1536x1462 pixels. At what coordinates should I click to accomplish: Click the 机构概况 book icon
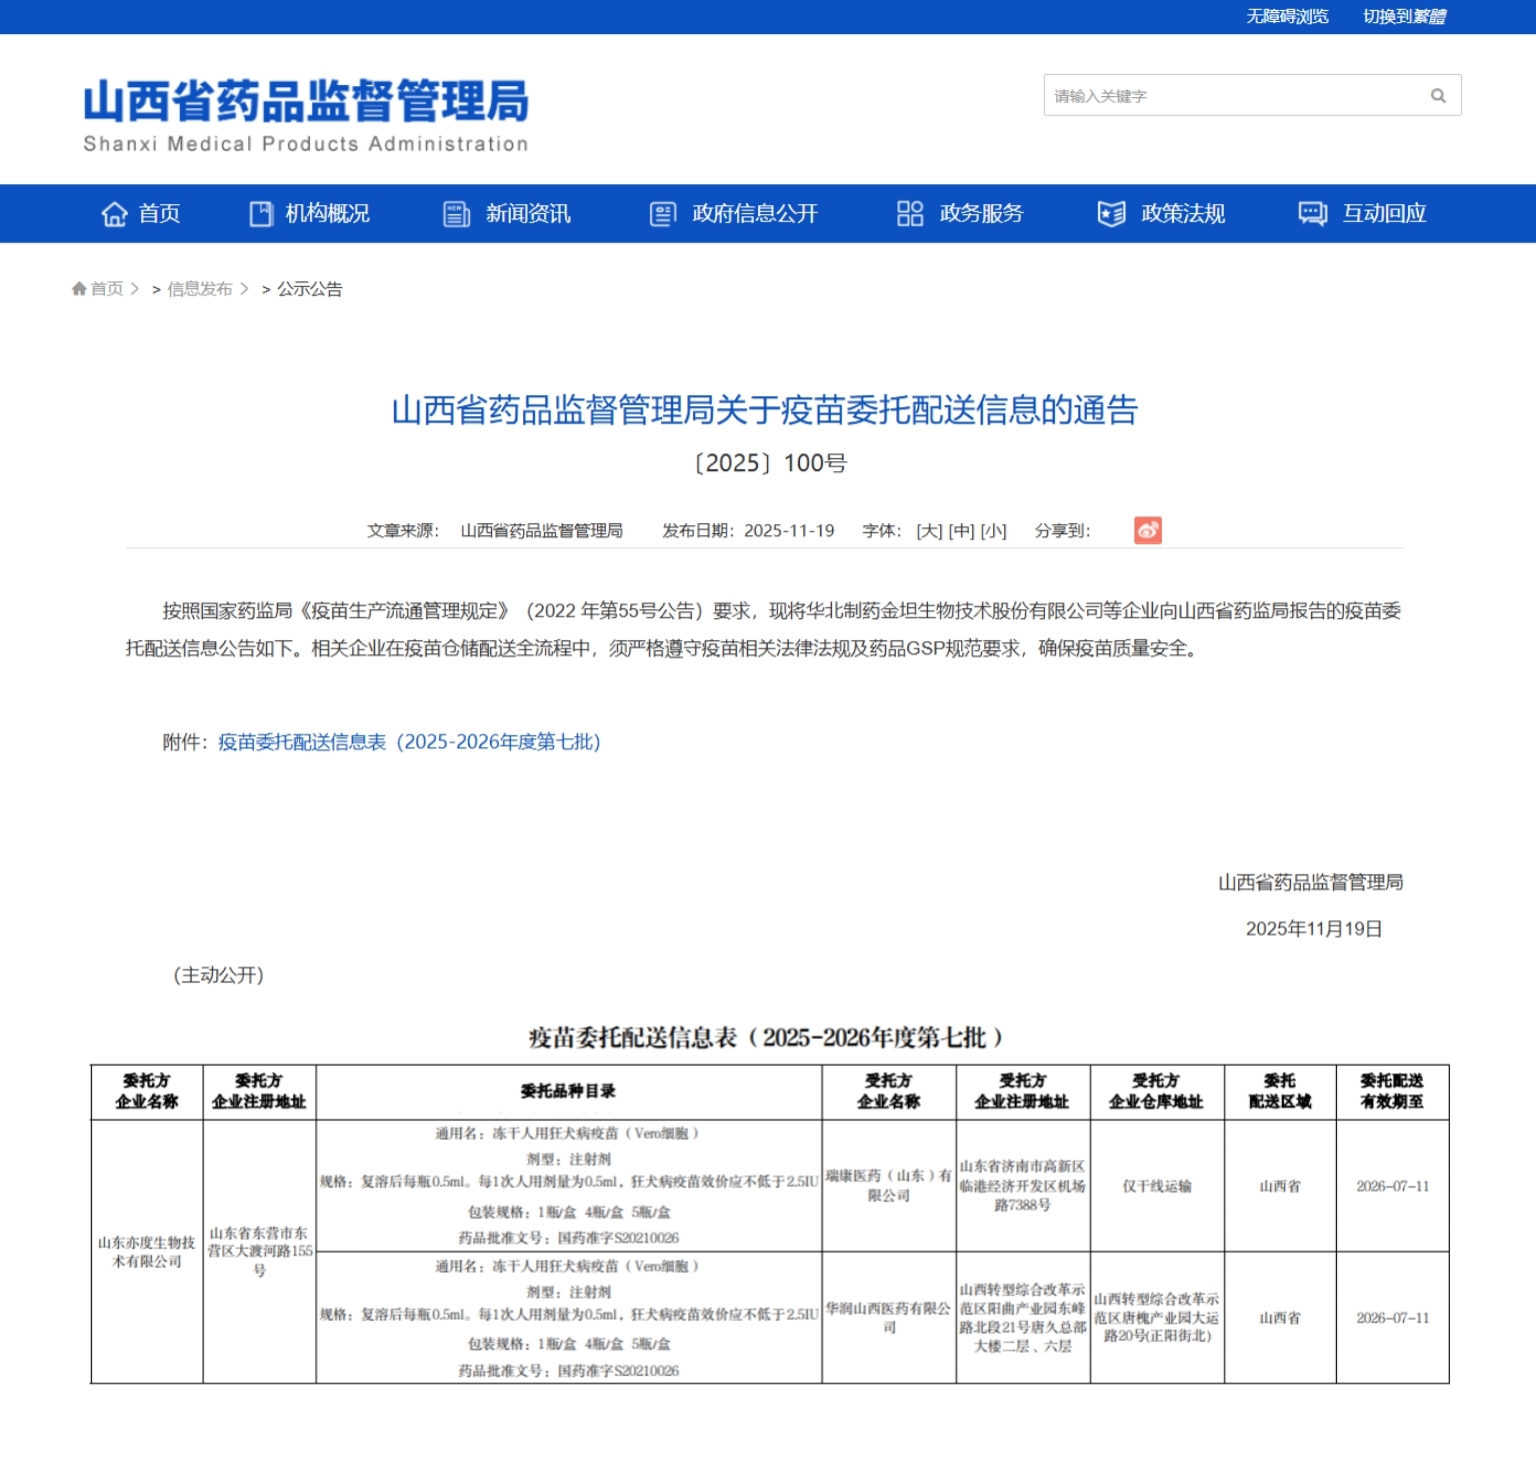tap(261, 214)
